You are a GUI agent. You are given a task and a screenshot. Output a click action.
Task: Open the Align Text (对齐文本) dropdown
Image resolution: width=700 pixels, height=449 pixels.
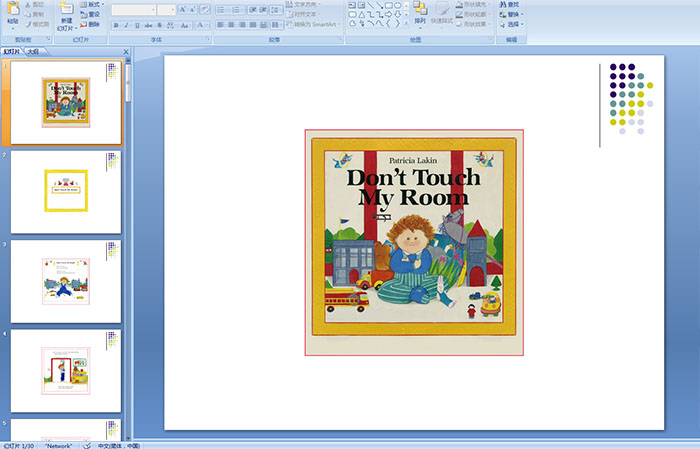(x=304, y=14)
